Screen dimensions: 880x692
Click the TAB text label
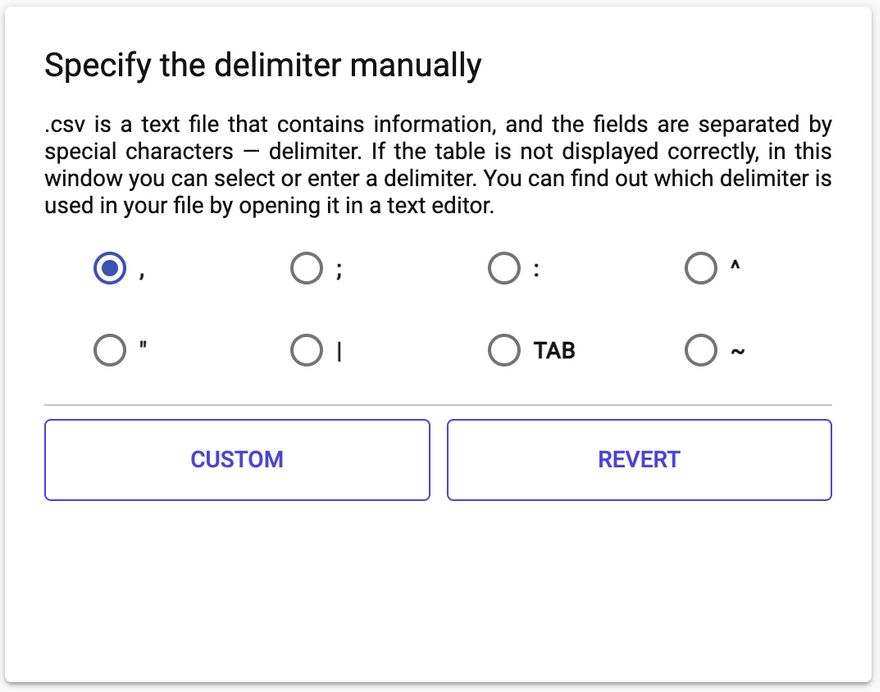554,351
